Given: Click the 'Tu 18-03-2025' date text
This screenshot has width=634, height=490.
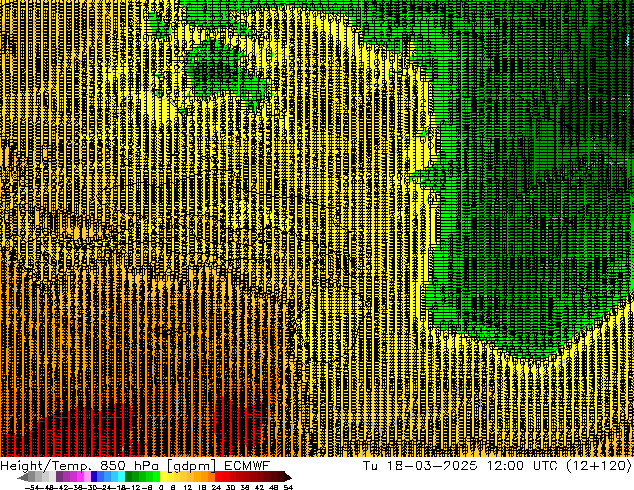Looking at the screenshot, I should coord(420,466).
